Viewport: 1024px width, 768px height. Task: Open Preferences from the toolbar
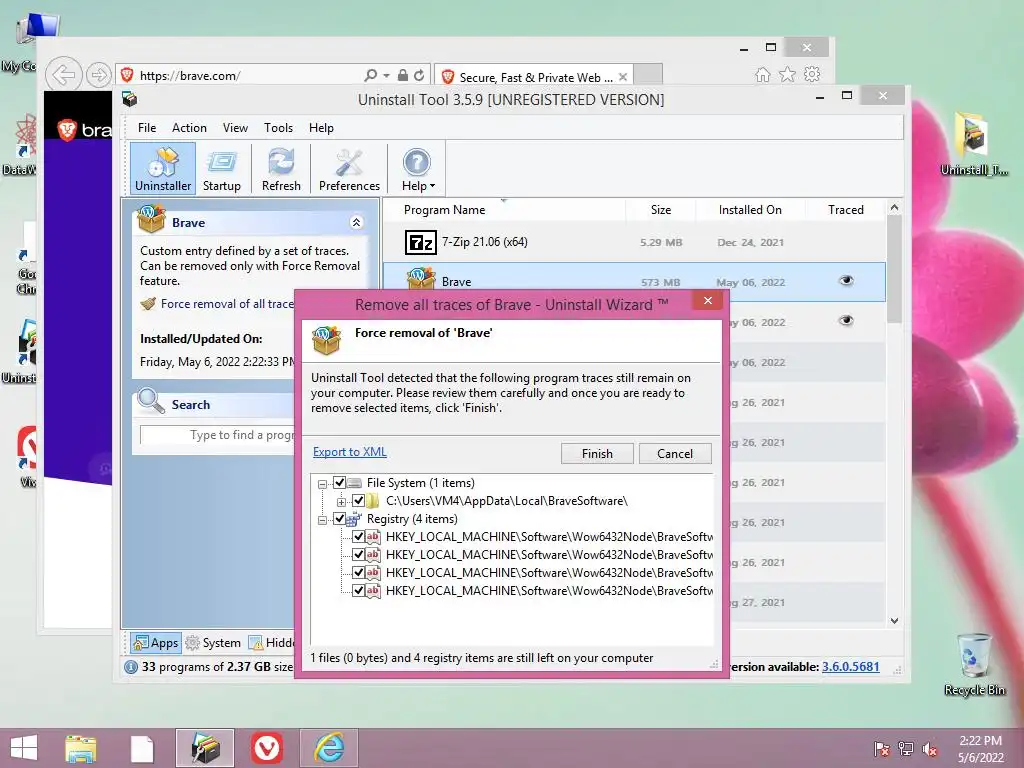pos(349,169)
